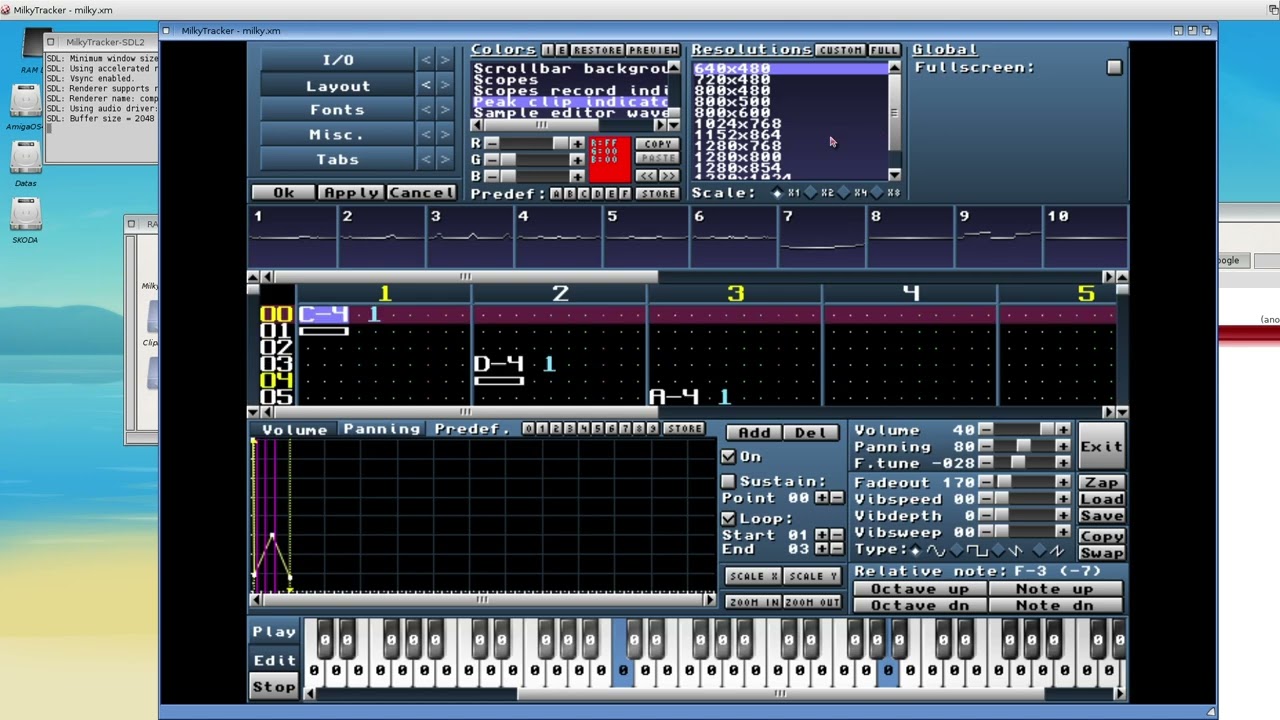Select color predefined slot A
The height and width of the screenshot is (720, 1280).
(x=556, y=193)
